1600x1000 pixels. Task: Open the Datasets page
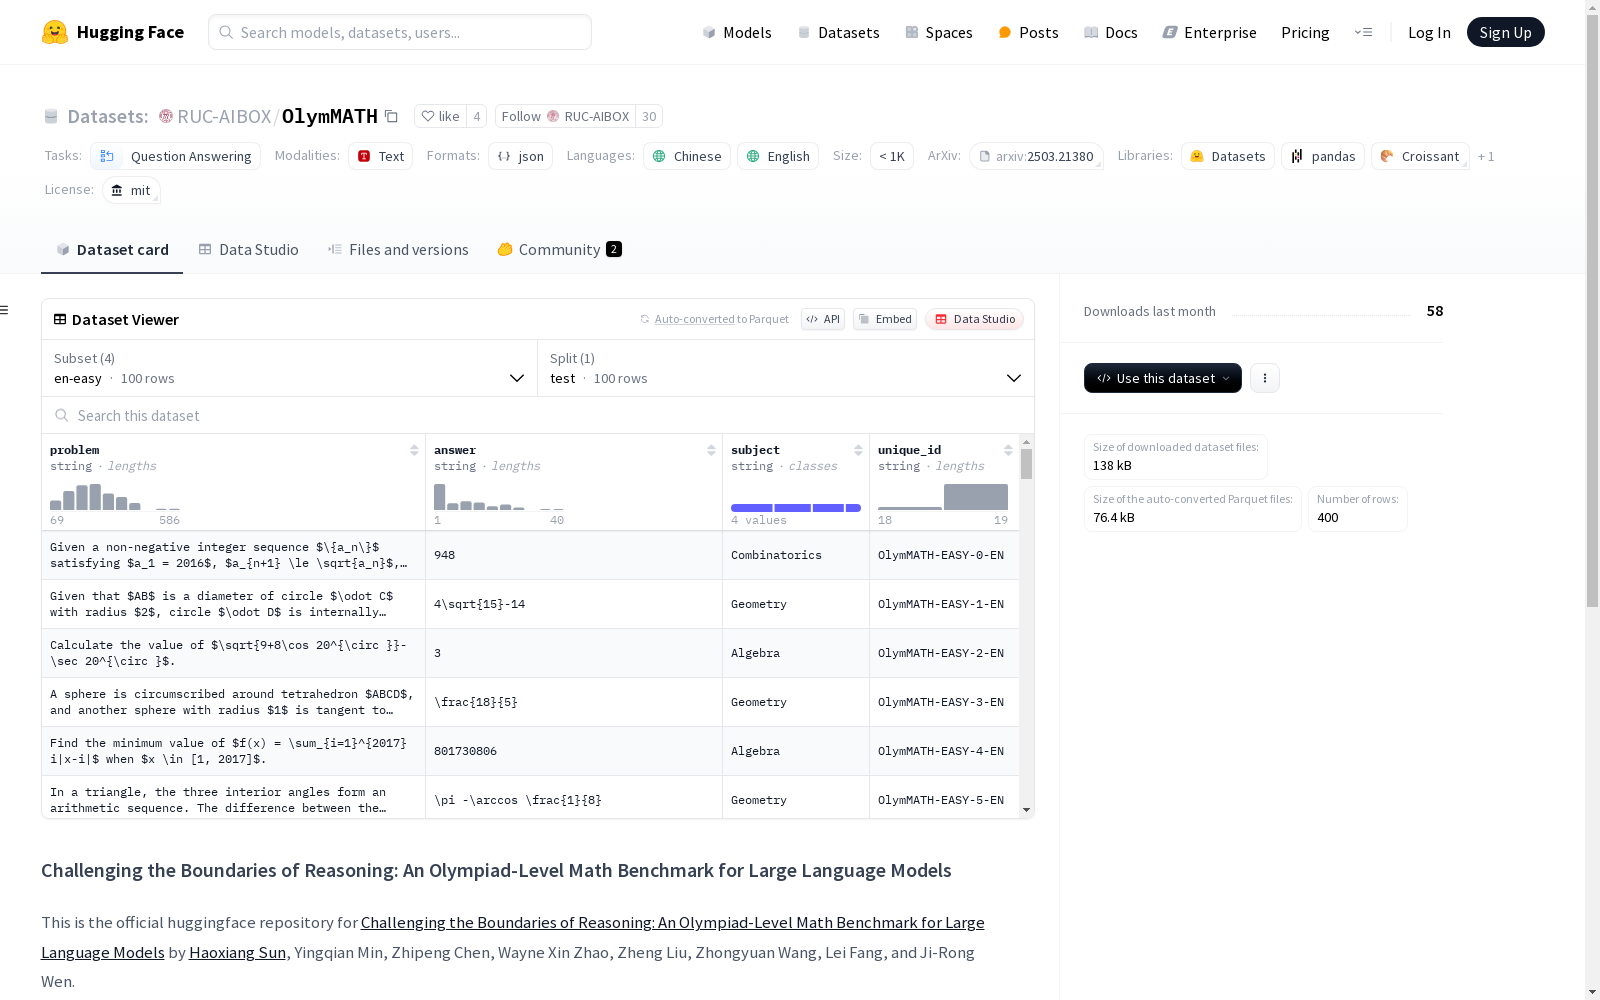838,32
